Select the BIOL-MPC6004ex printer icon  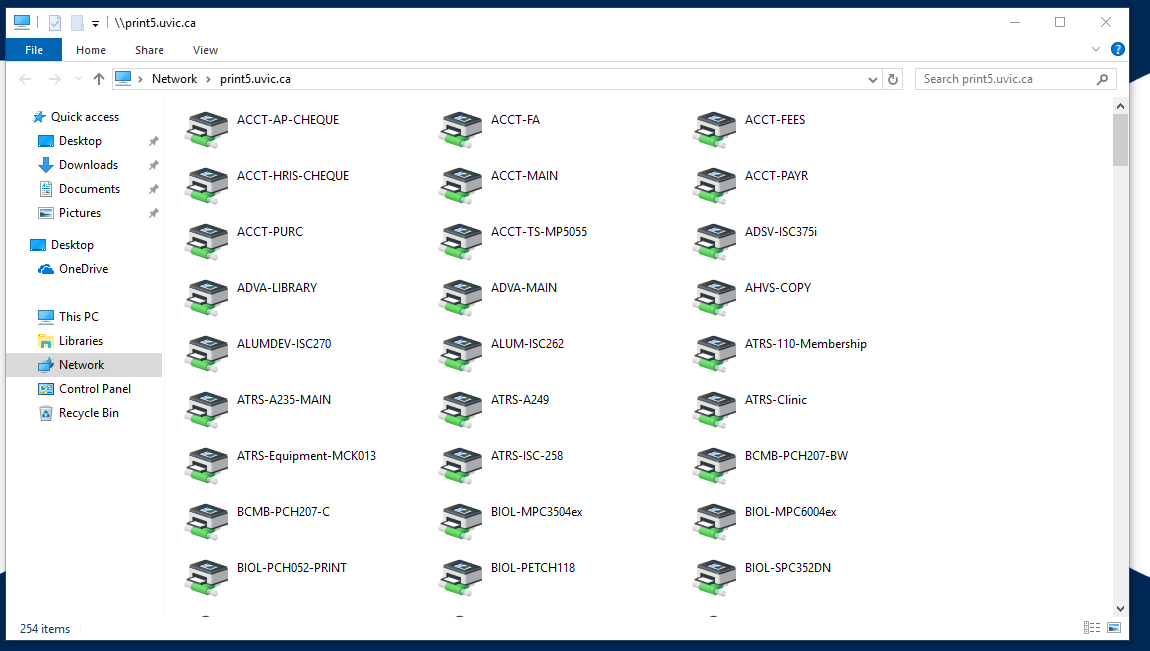coord(714,521)
